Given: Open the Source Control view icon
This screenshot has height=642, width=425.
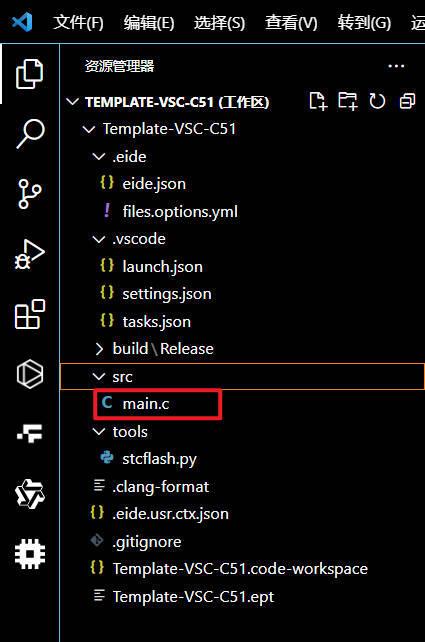Looking at the screenshot, I should click(x=29, y=194).
